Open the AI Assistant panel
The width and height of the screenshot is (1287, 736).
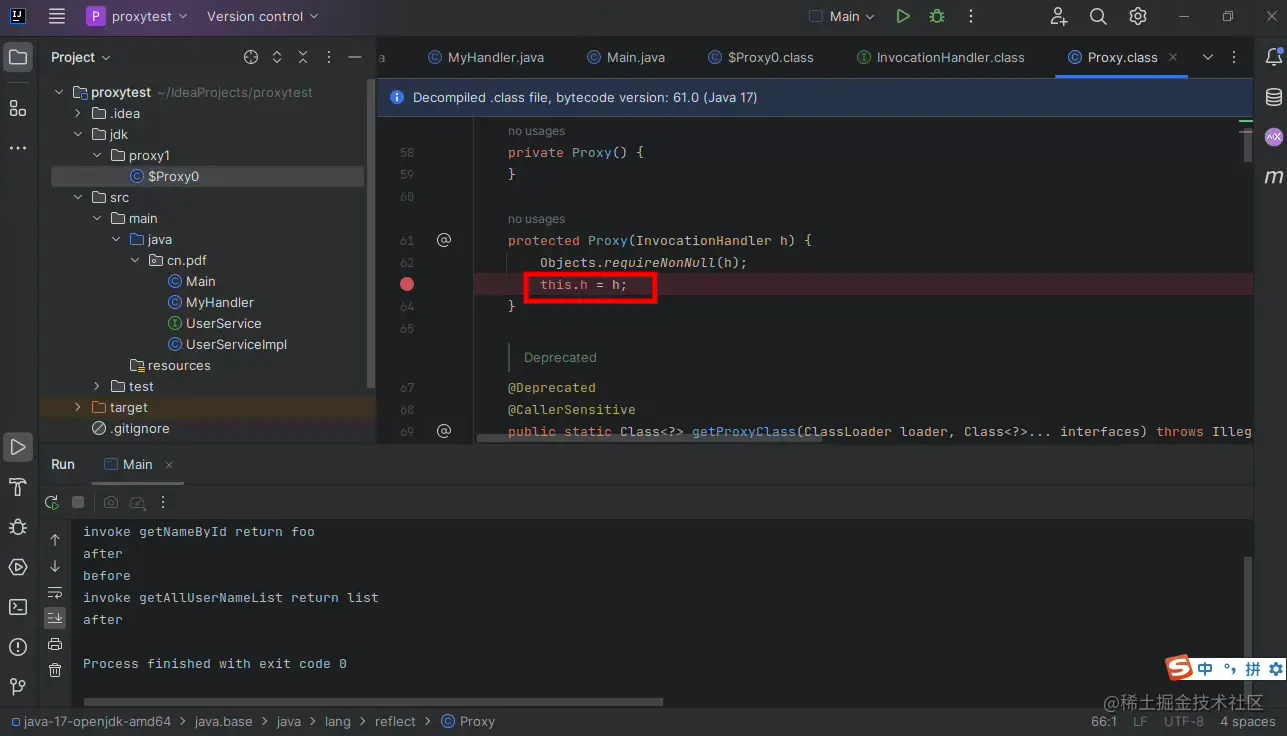point(1273,137)
